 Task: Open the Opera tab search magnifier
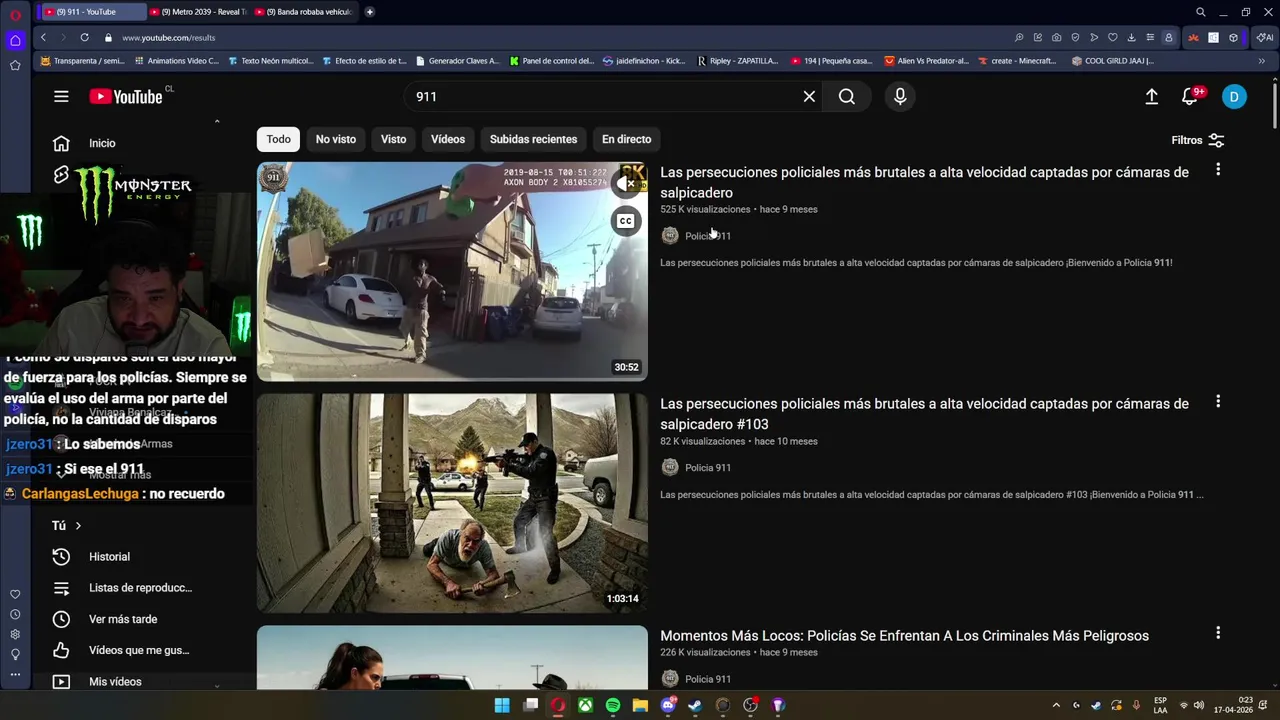coord(1200,12)
